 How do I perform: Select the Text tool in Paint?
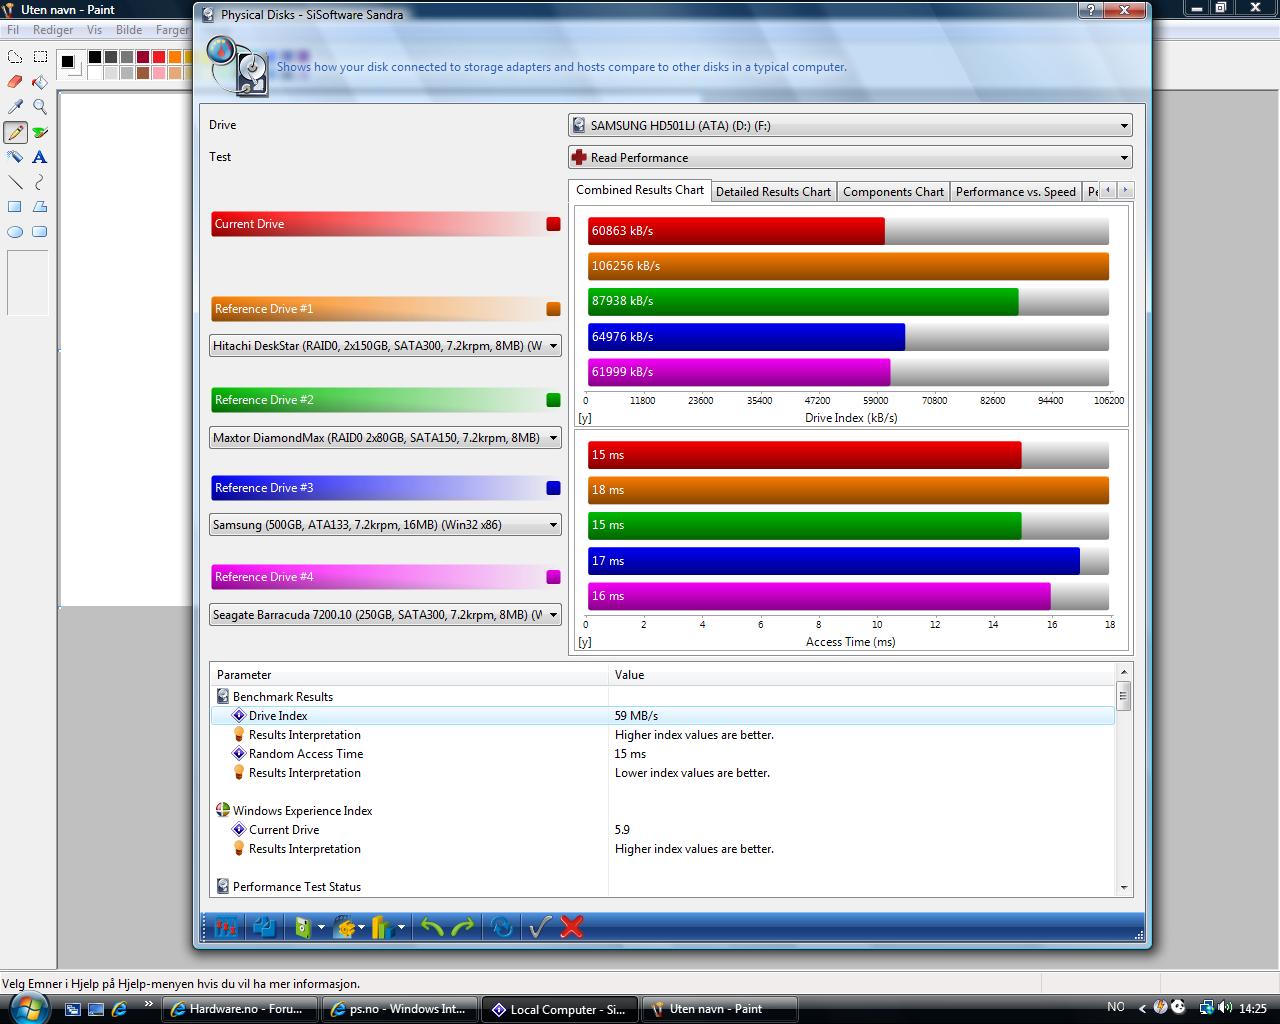tap(40, 157)
